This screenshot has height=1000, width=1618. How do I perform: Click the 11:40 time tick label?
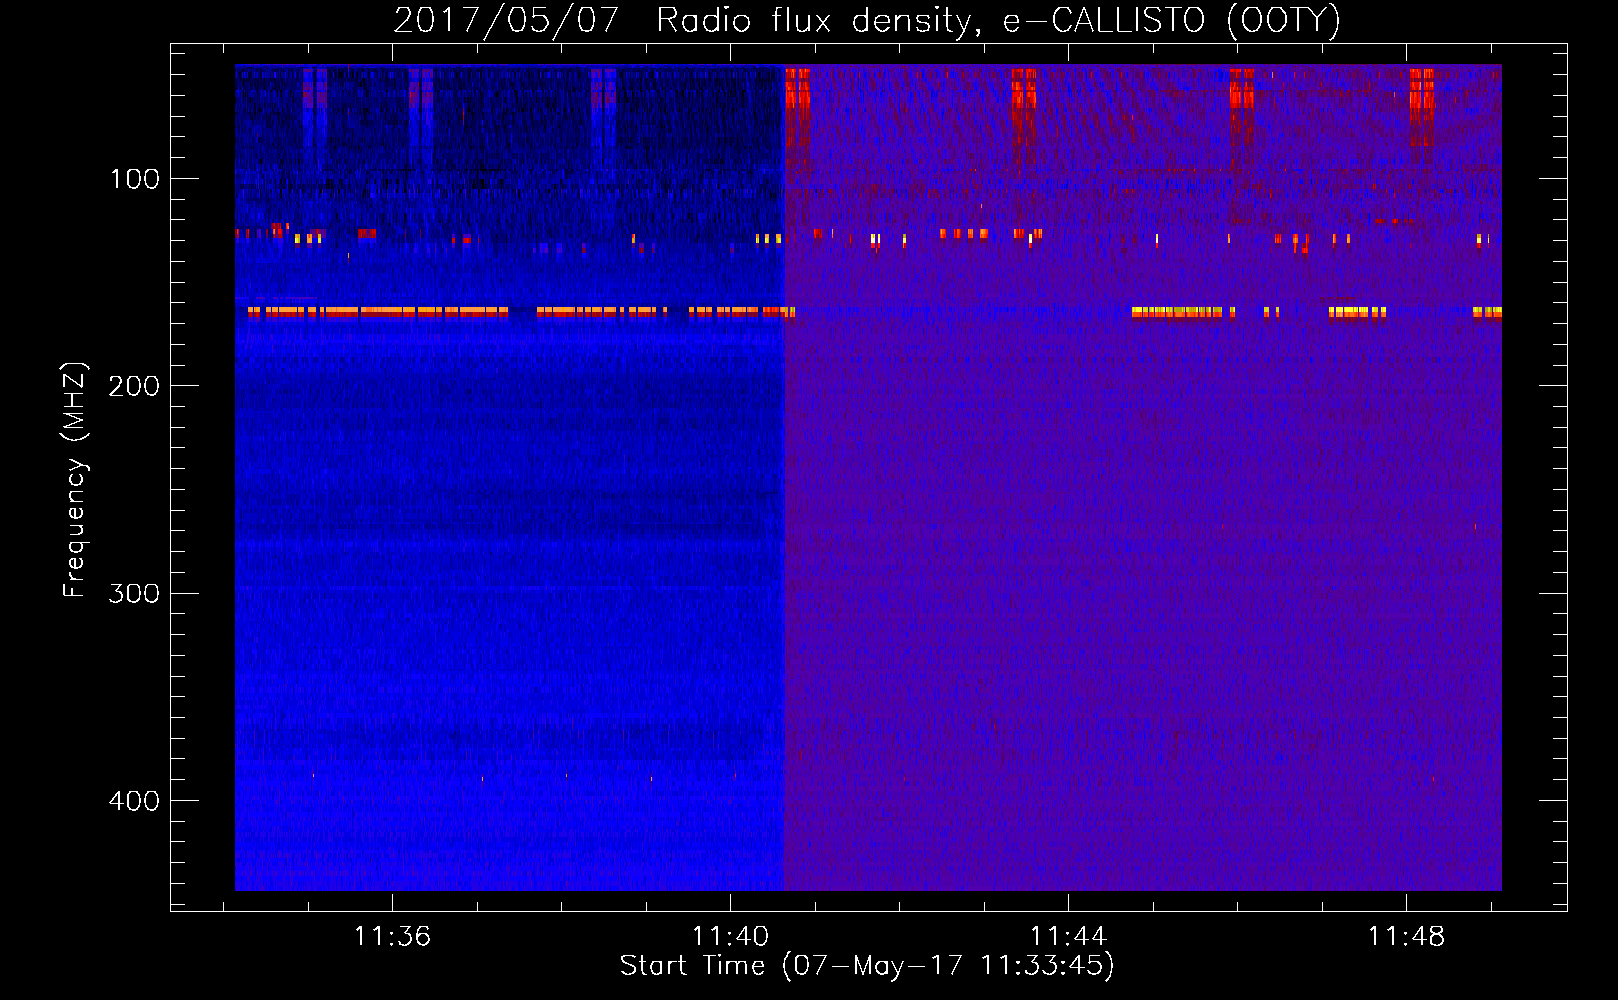point(731,936)
